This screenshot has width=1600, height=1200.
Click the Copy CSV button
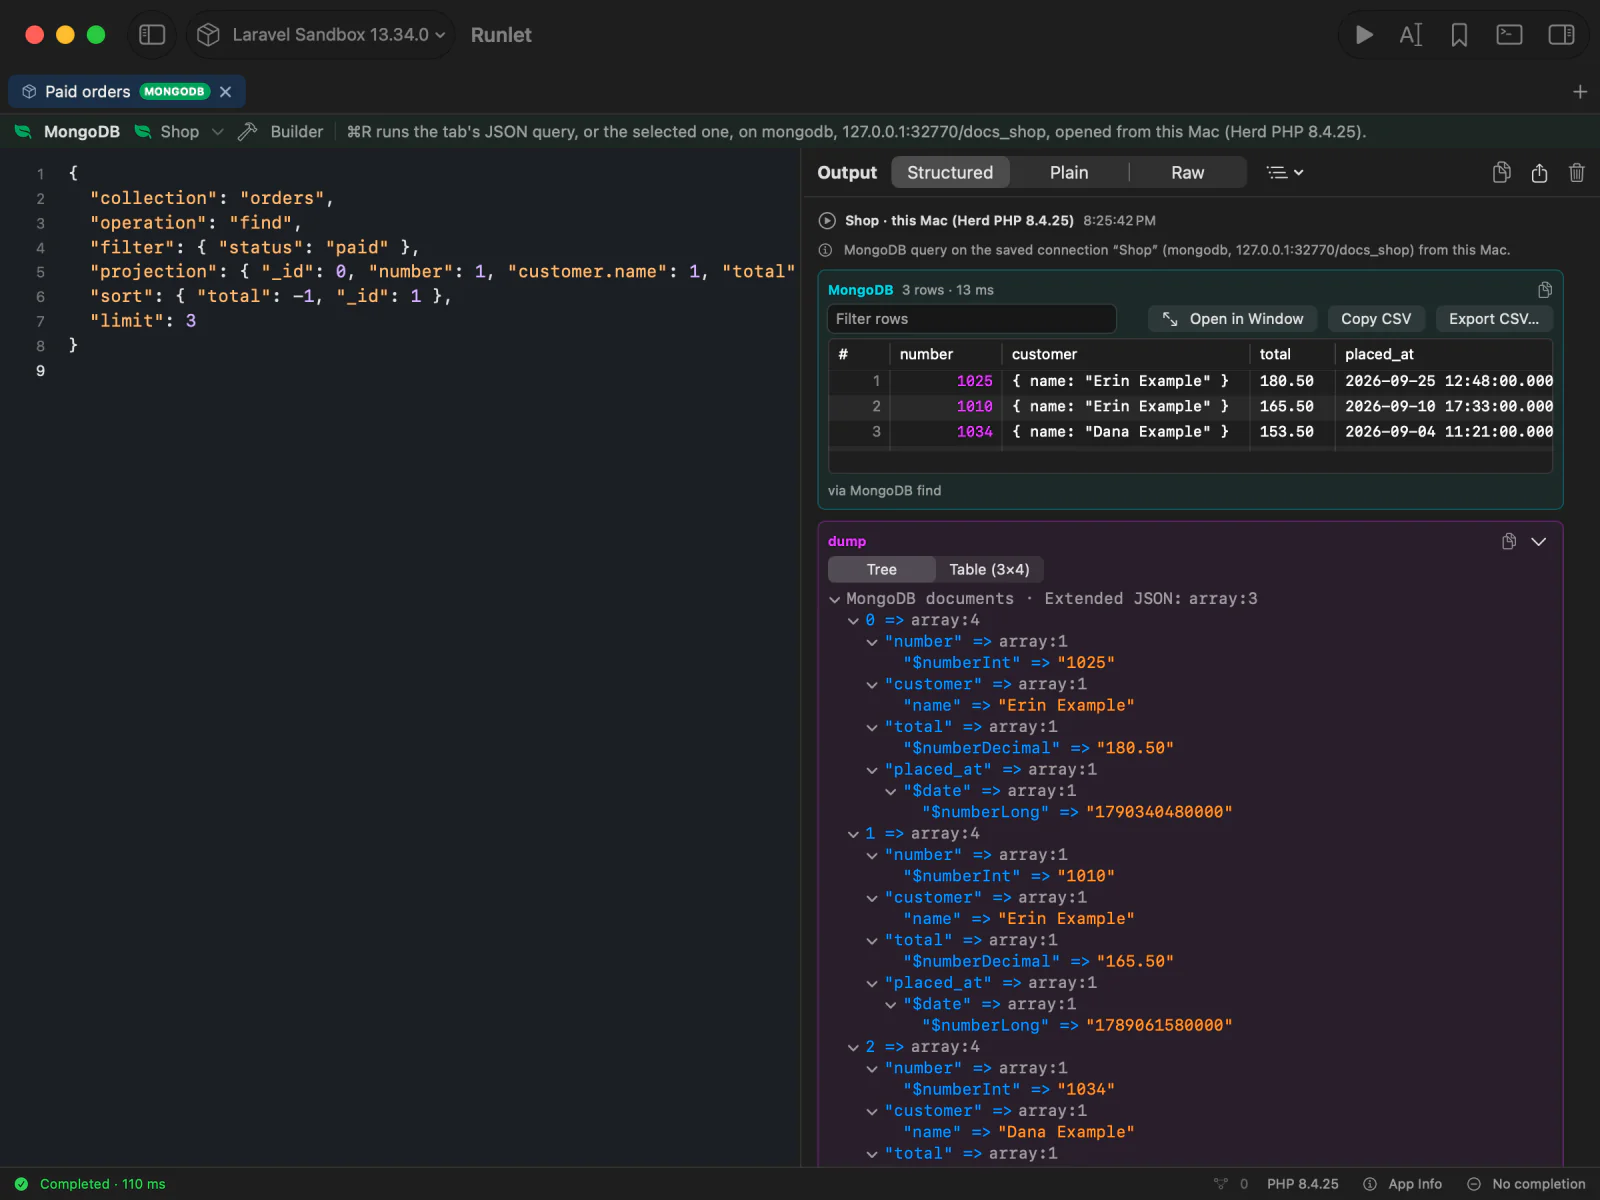point(1376,319)
